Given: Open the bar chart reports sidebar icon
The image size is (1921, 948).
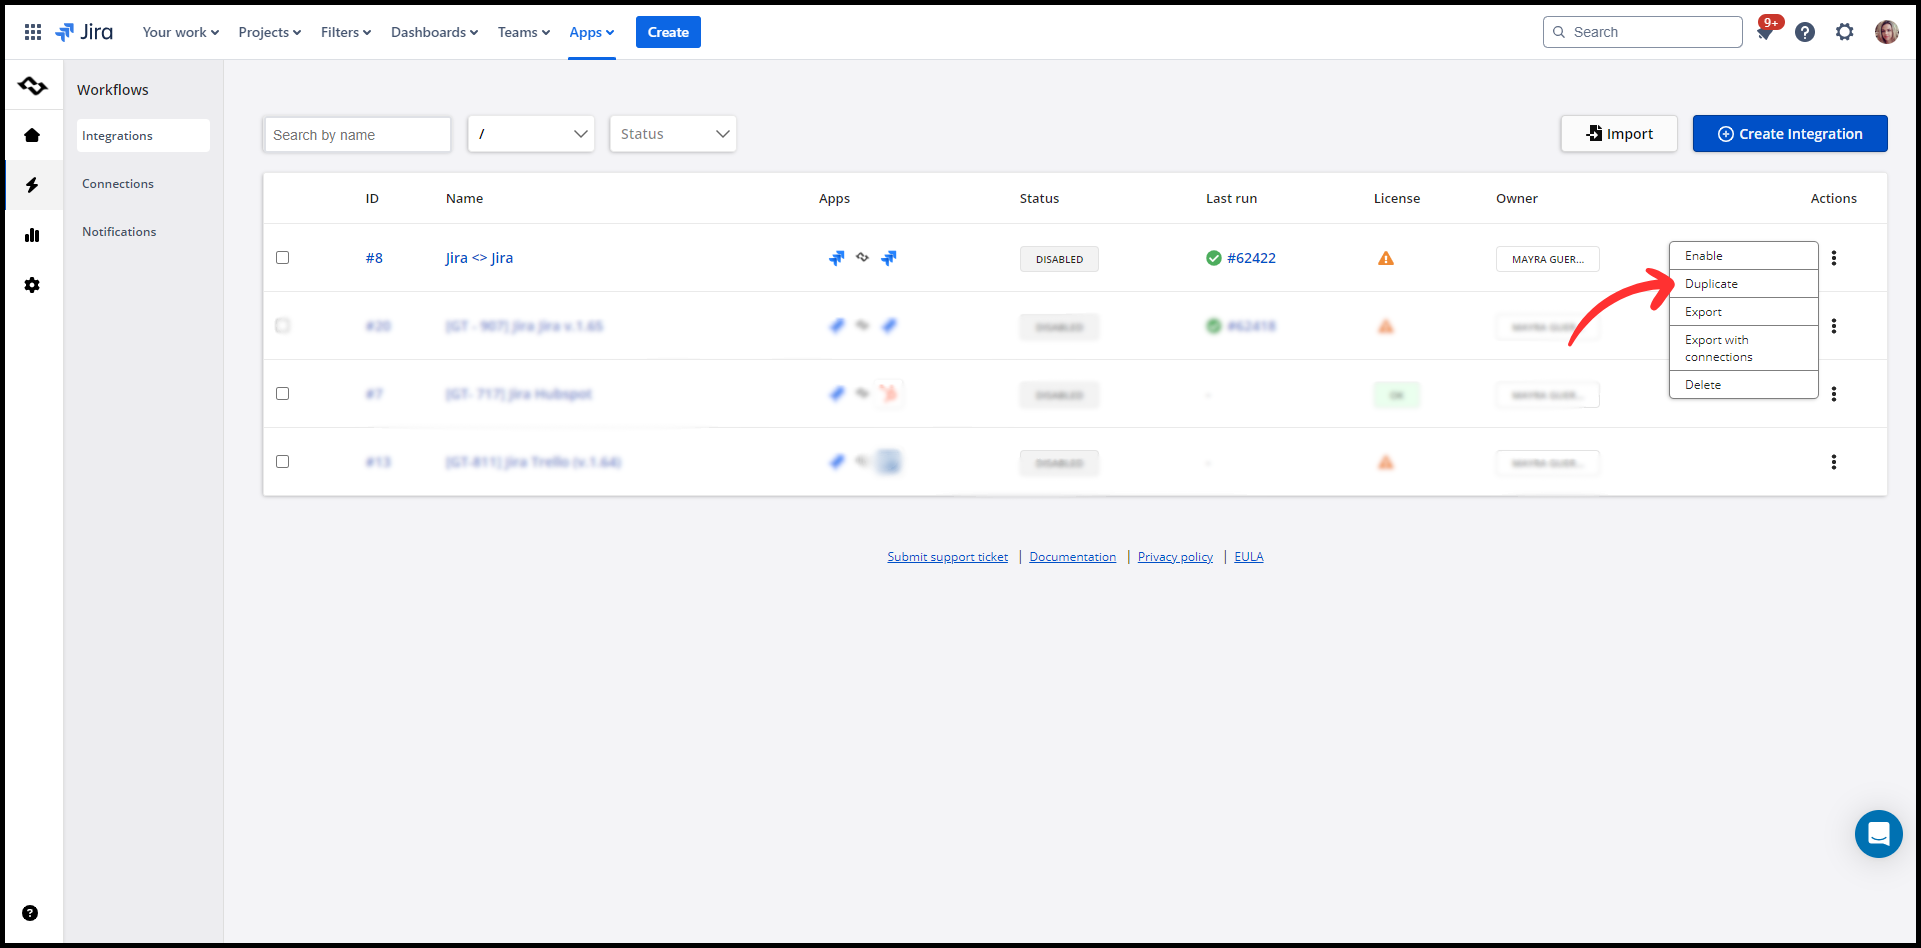Looking at the screenshot, I should pos(32,235).
